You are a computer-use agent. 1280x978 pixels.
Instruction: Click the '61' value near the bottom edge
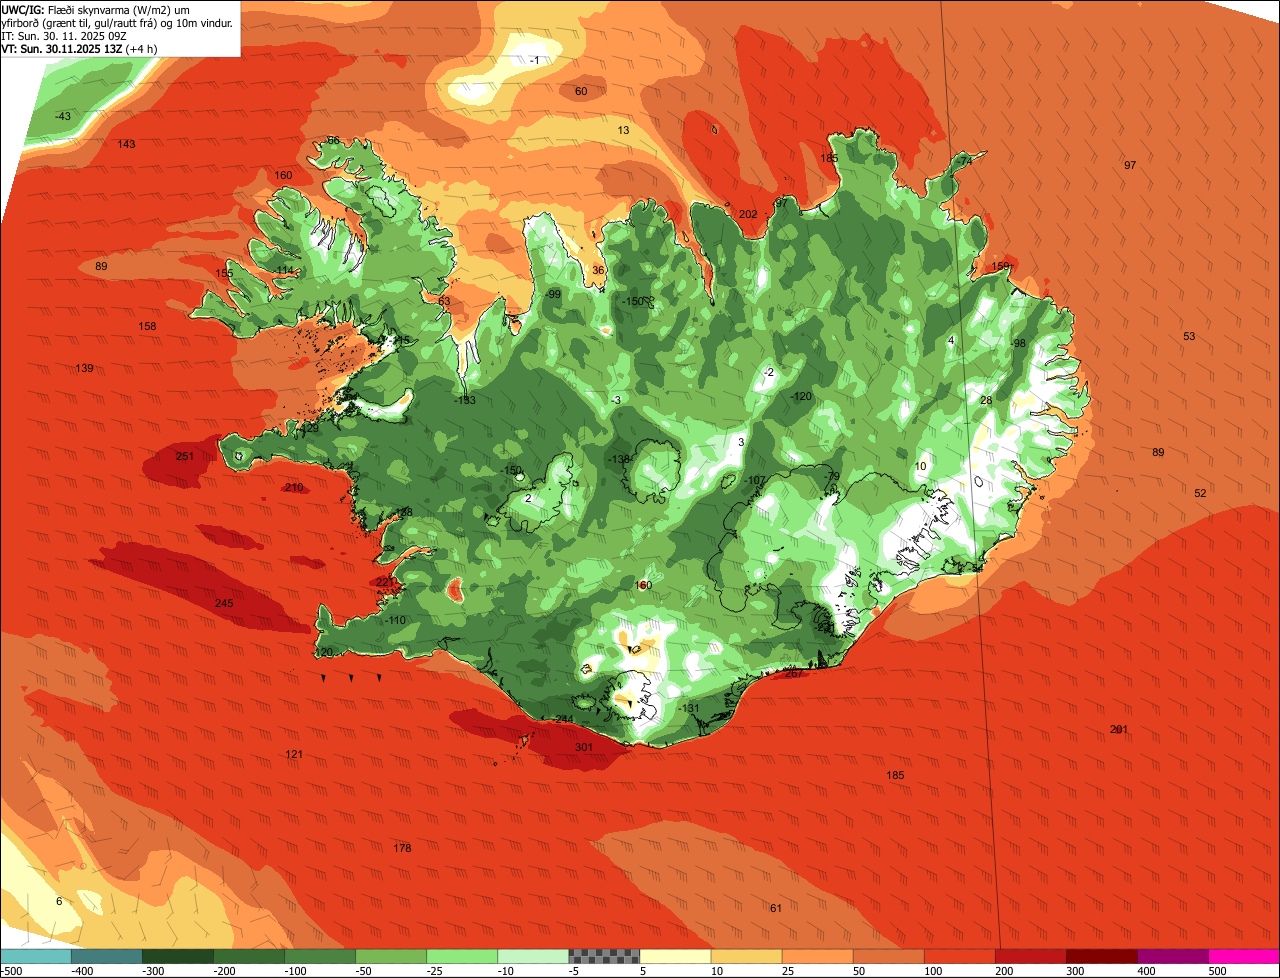point(776,908)
